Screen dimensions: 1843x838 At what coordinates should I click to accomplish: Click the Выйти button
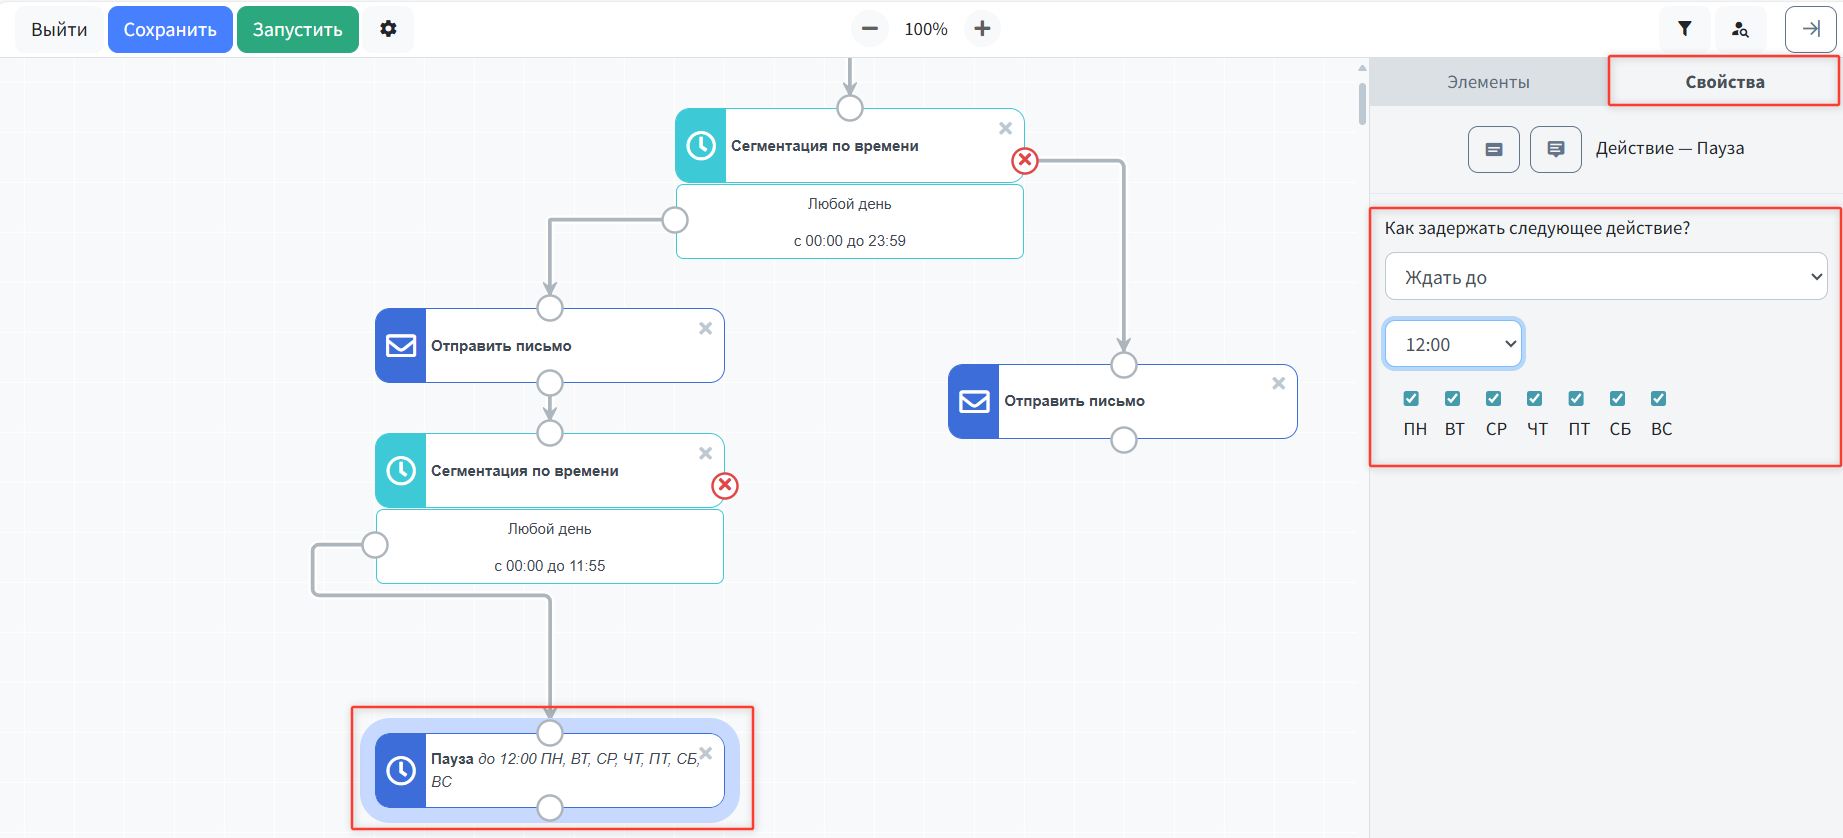tap(59, 29)
